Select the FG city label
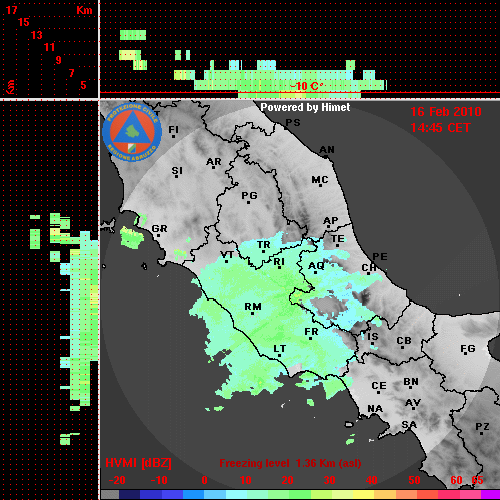The width and height of the screenshot is (500, 500). point(468,349)
